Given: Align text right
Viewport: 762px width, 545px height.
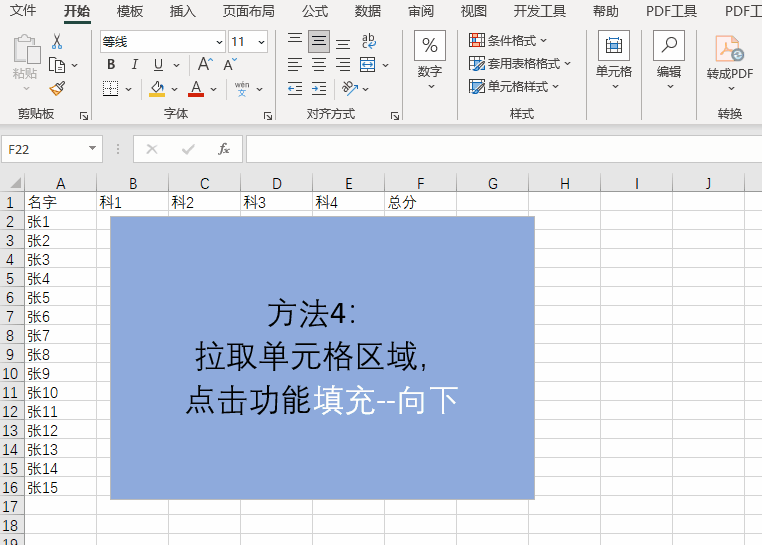Looking at the screenshot, I should point(343,64).
